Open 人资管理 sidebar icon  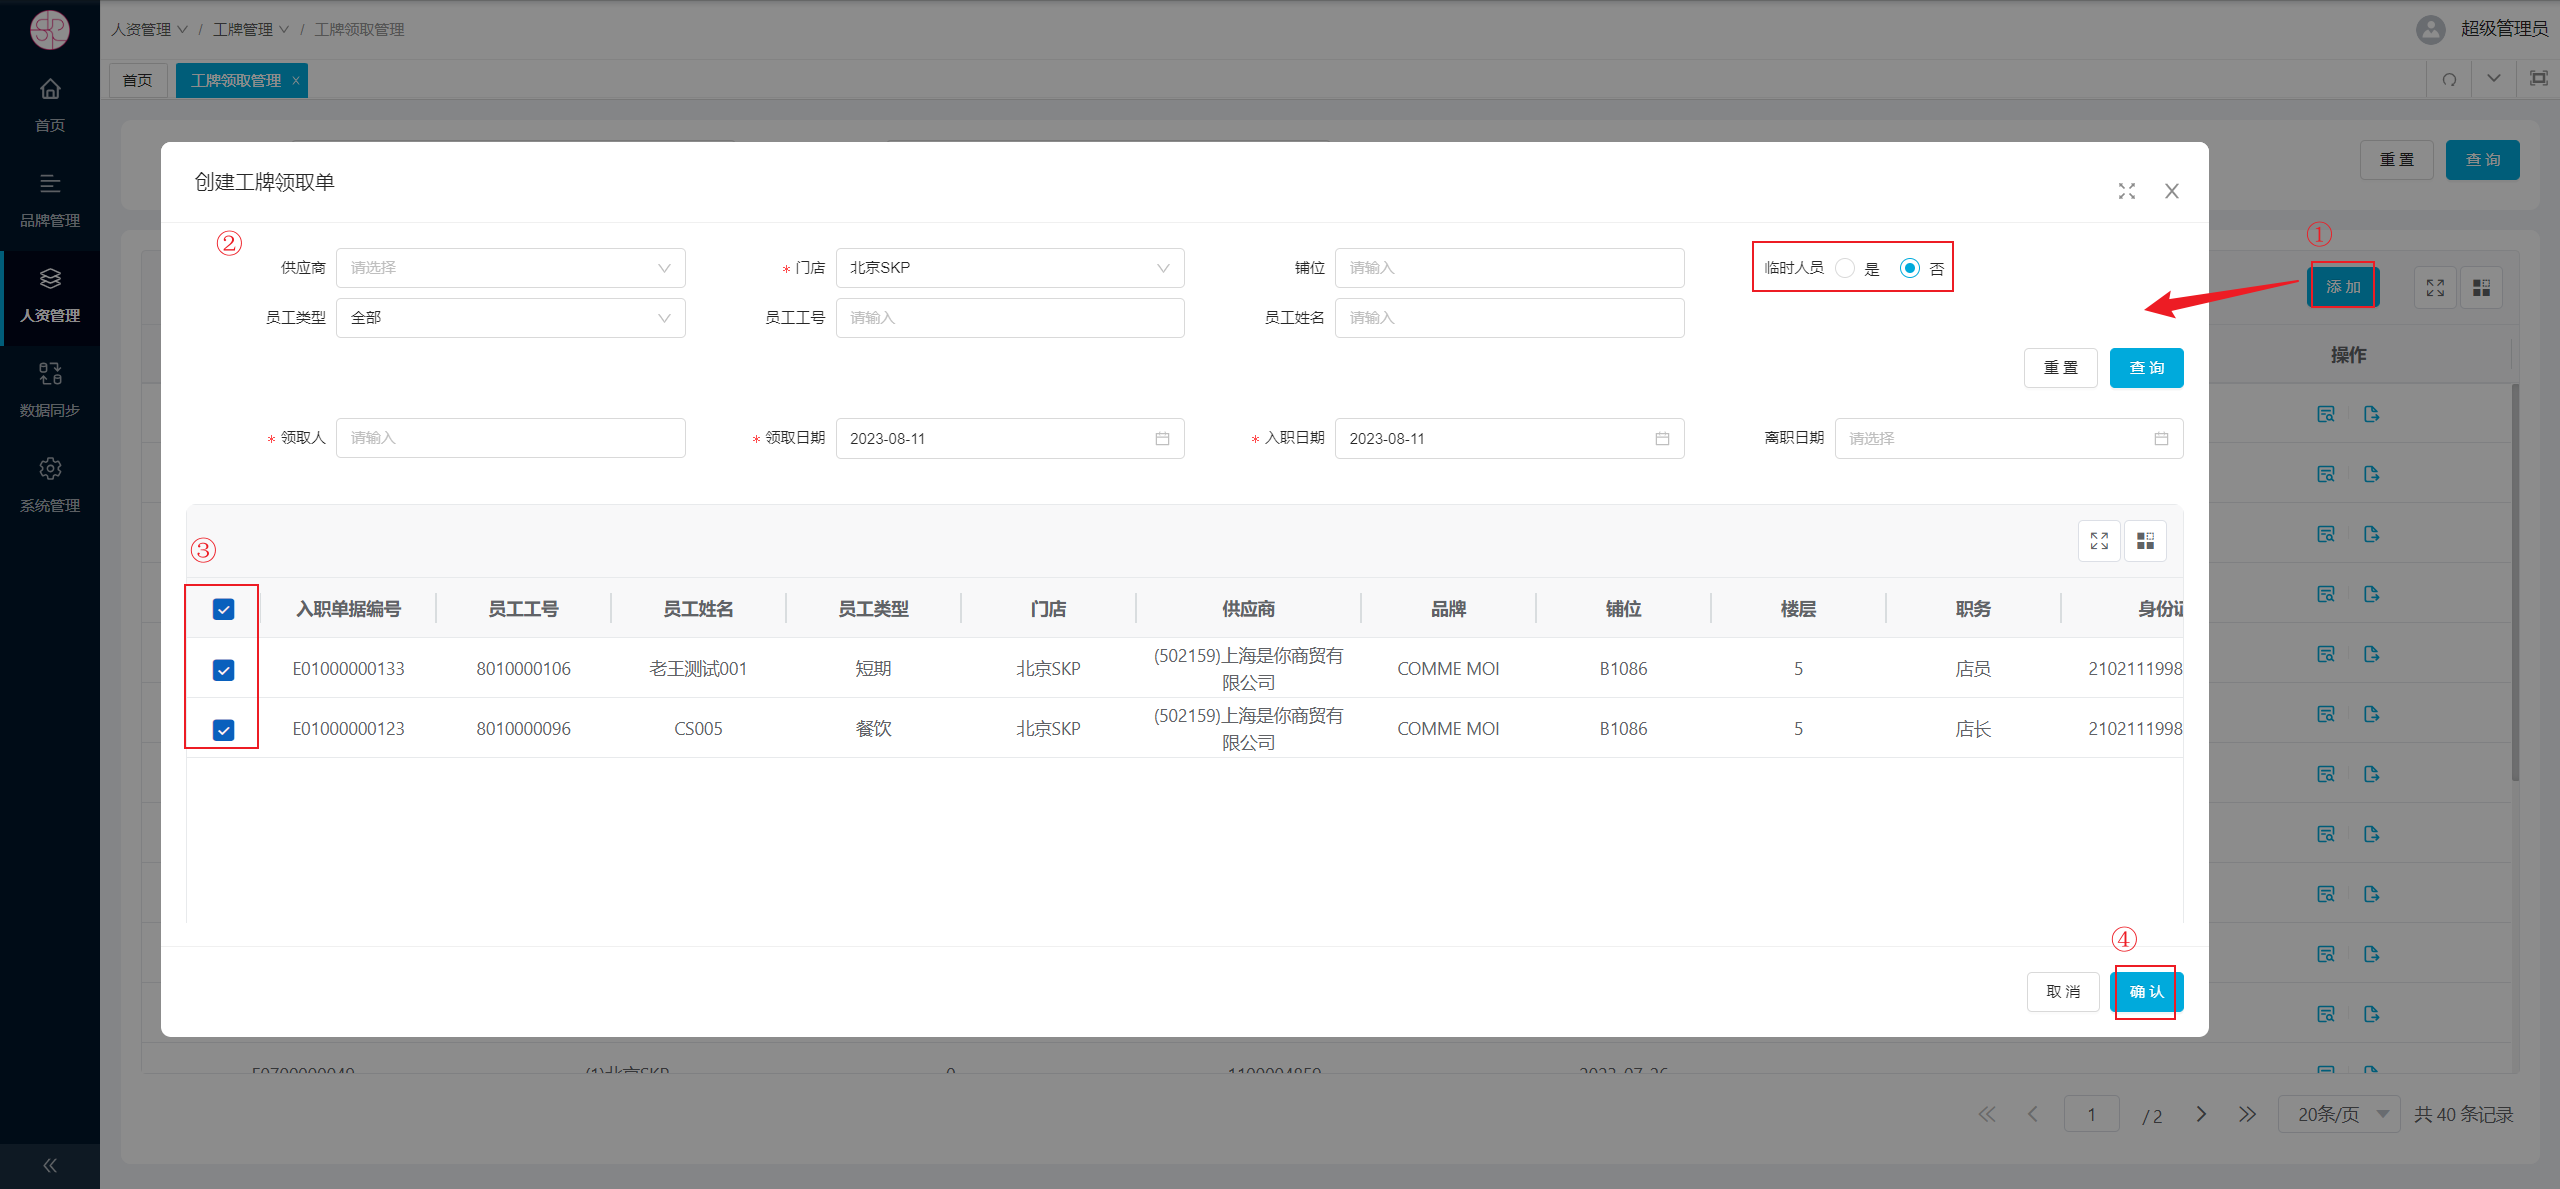pos(50,278)
